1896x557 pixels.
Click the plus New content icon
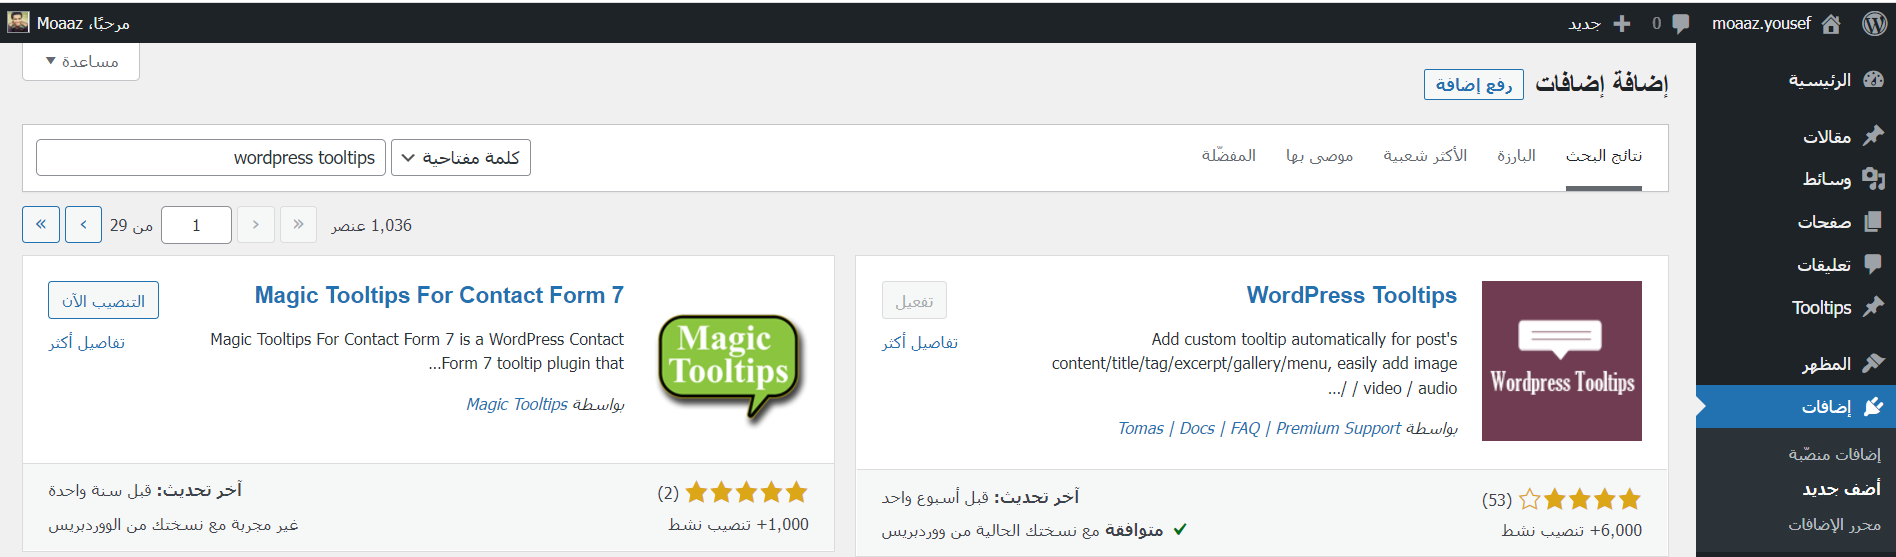pos(1622,23)
